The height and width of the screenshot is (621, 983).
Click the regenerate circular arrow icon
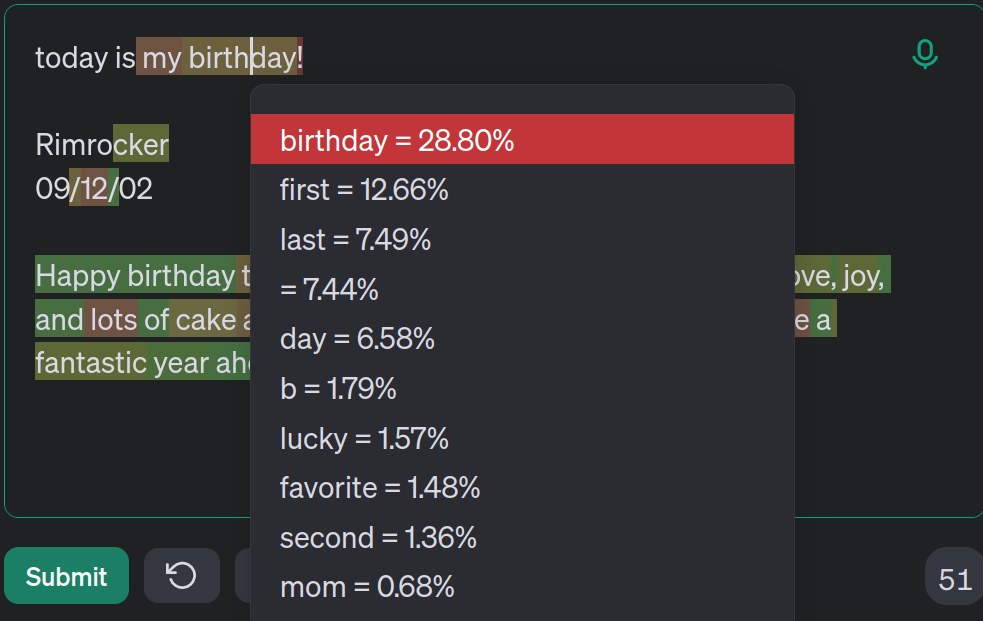[182, 575]
